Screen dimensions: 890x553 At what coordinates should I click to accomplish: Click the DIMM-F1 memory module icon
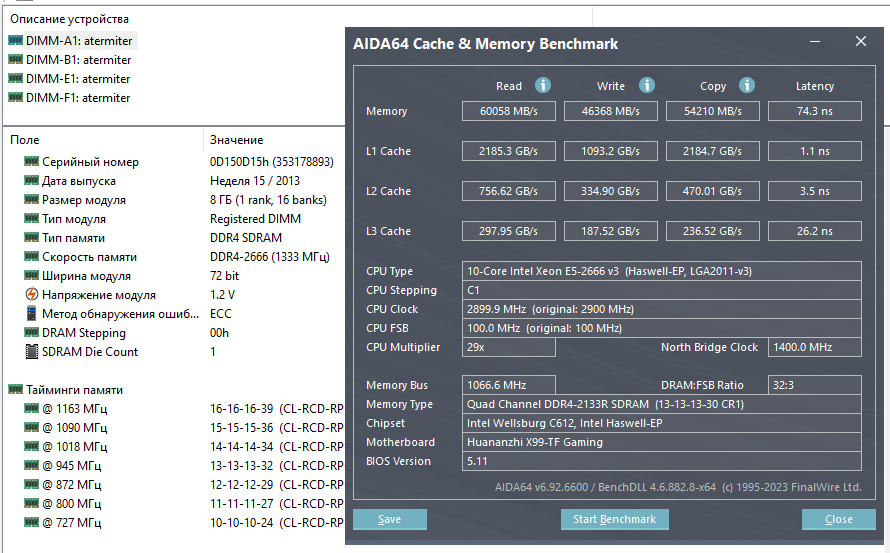pos(16,97)
